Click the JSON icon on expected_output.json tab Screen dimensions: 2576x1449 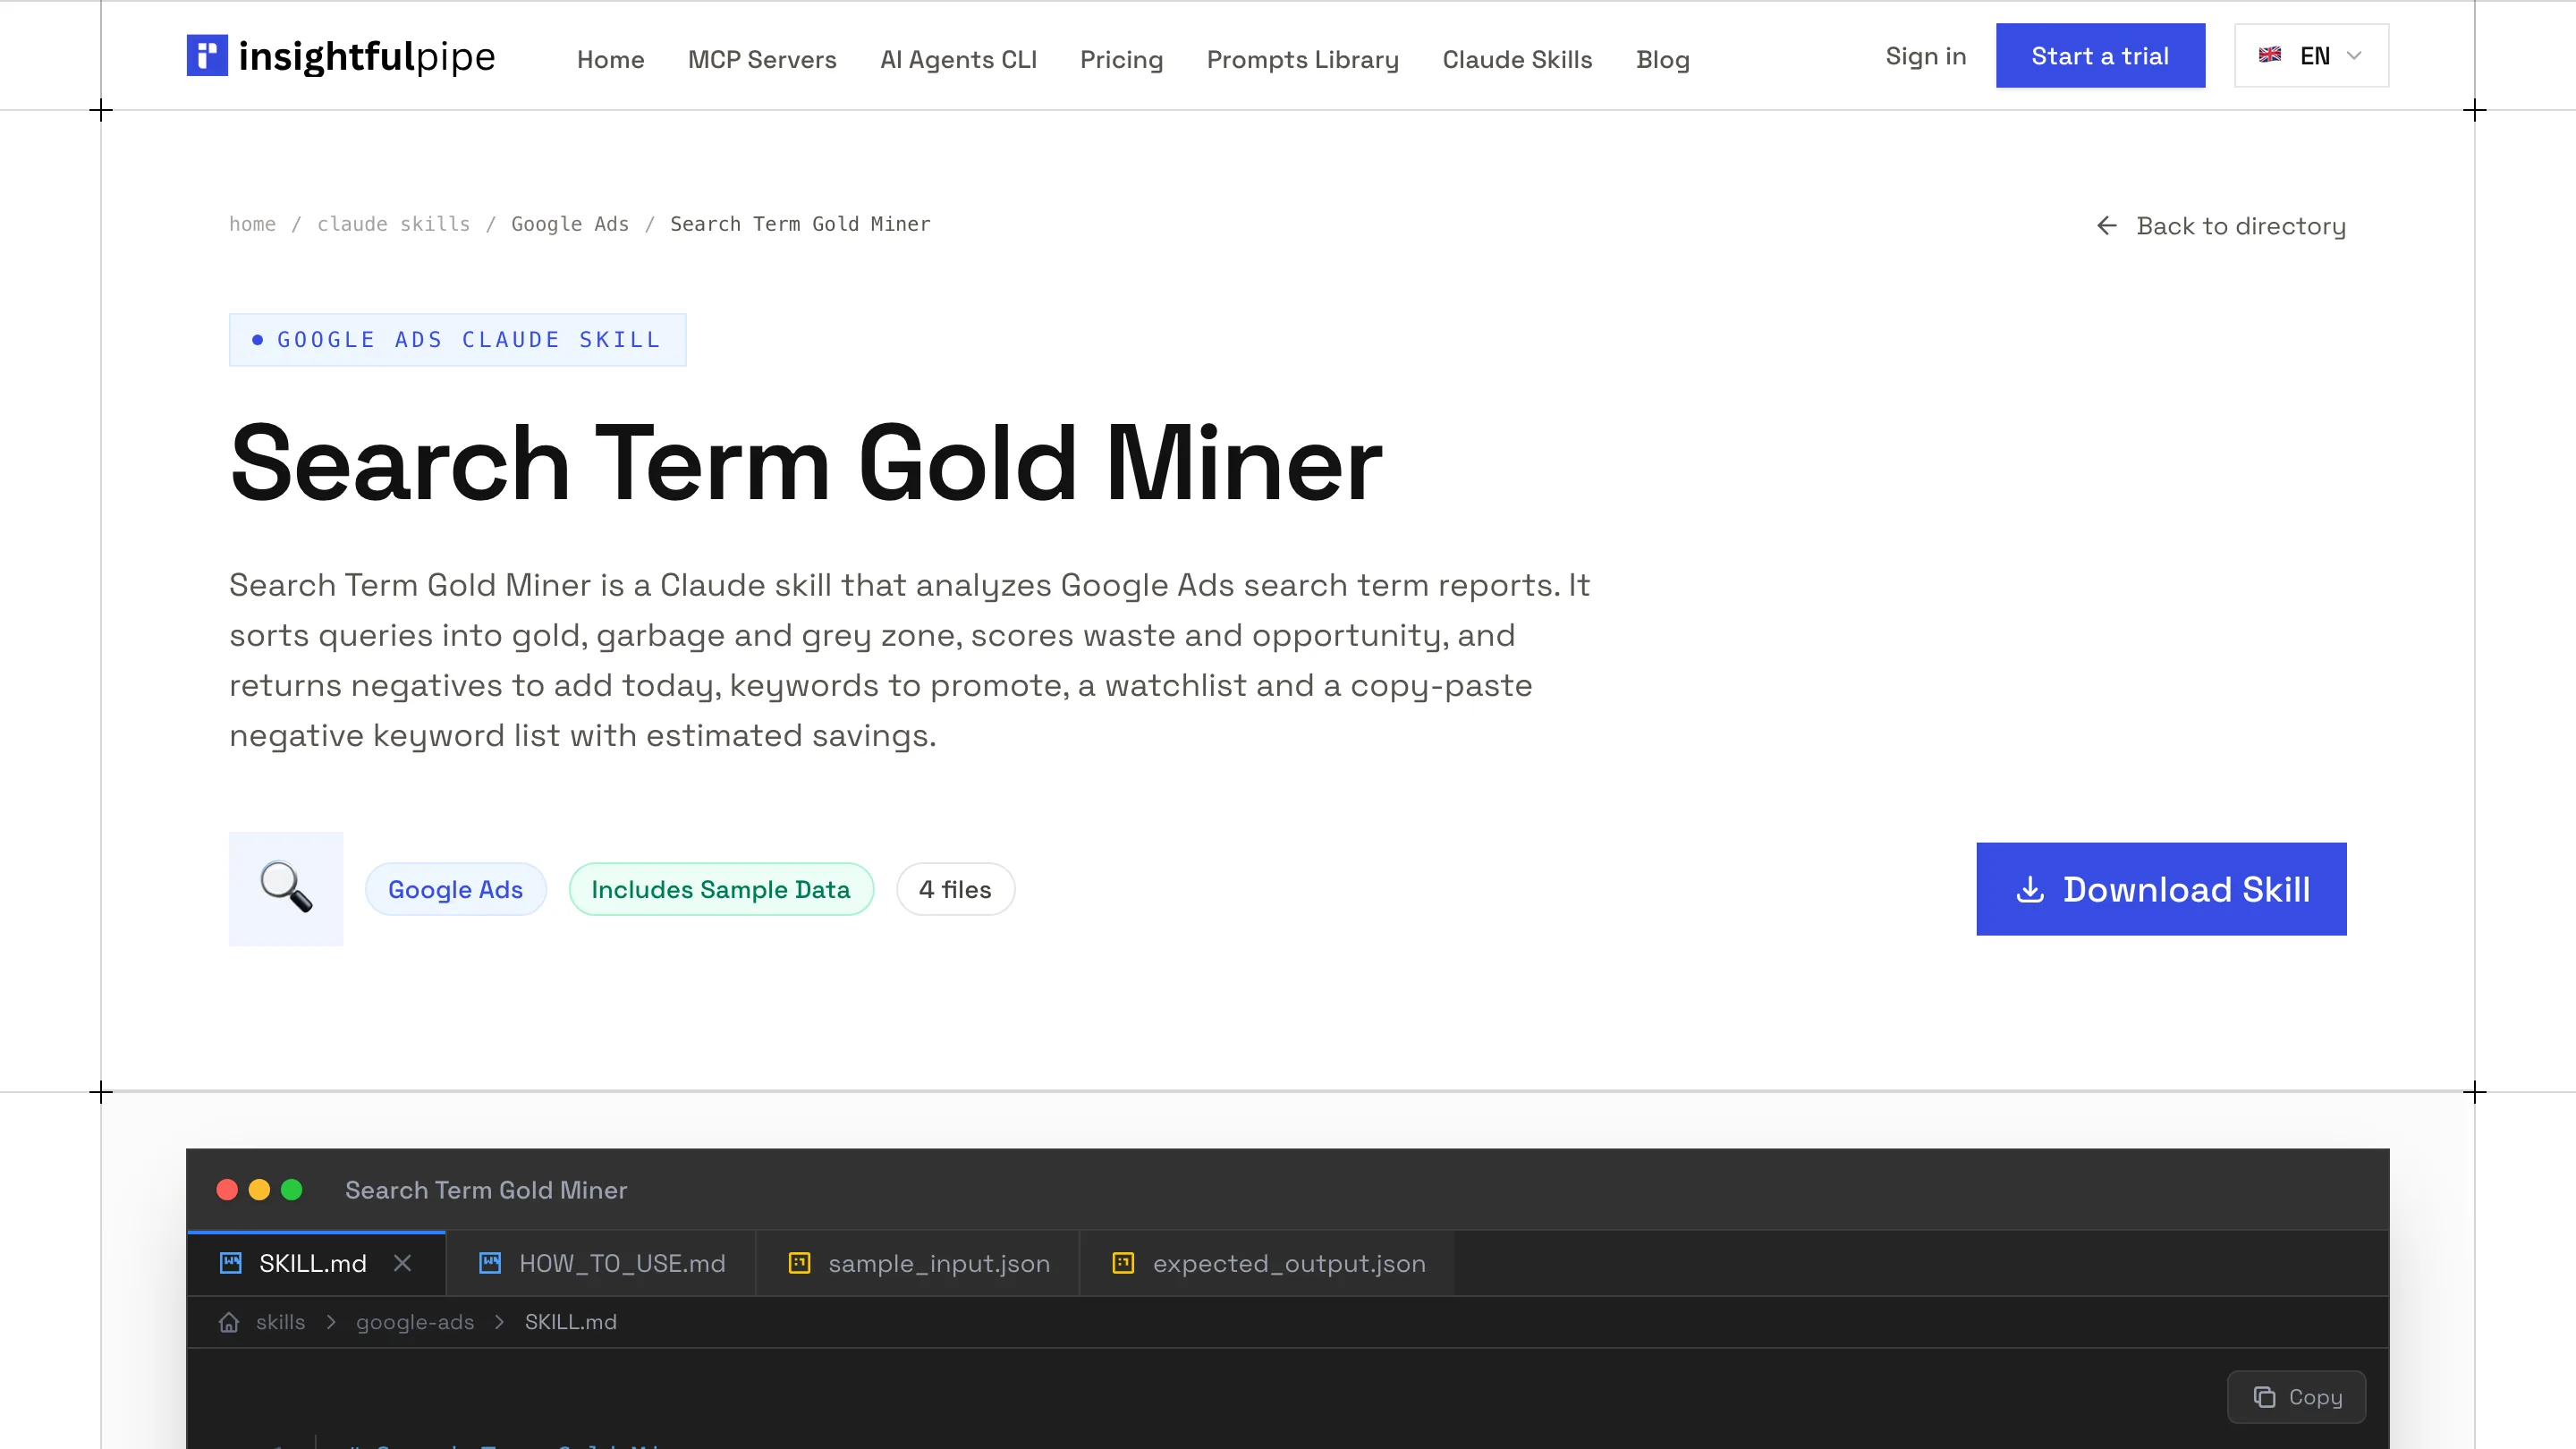point(1123,1262)
